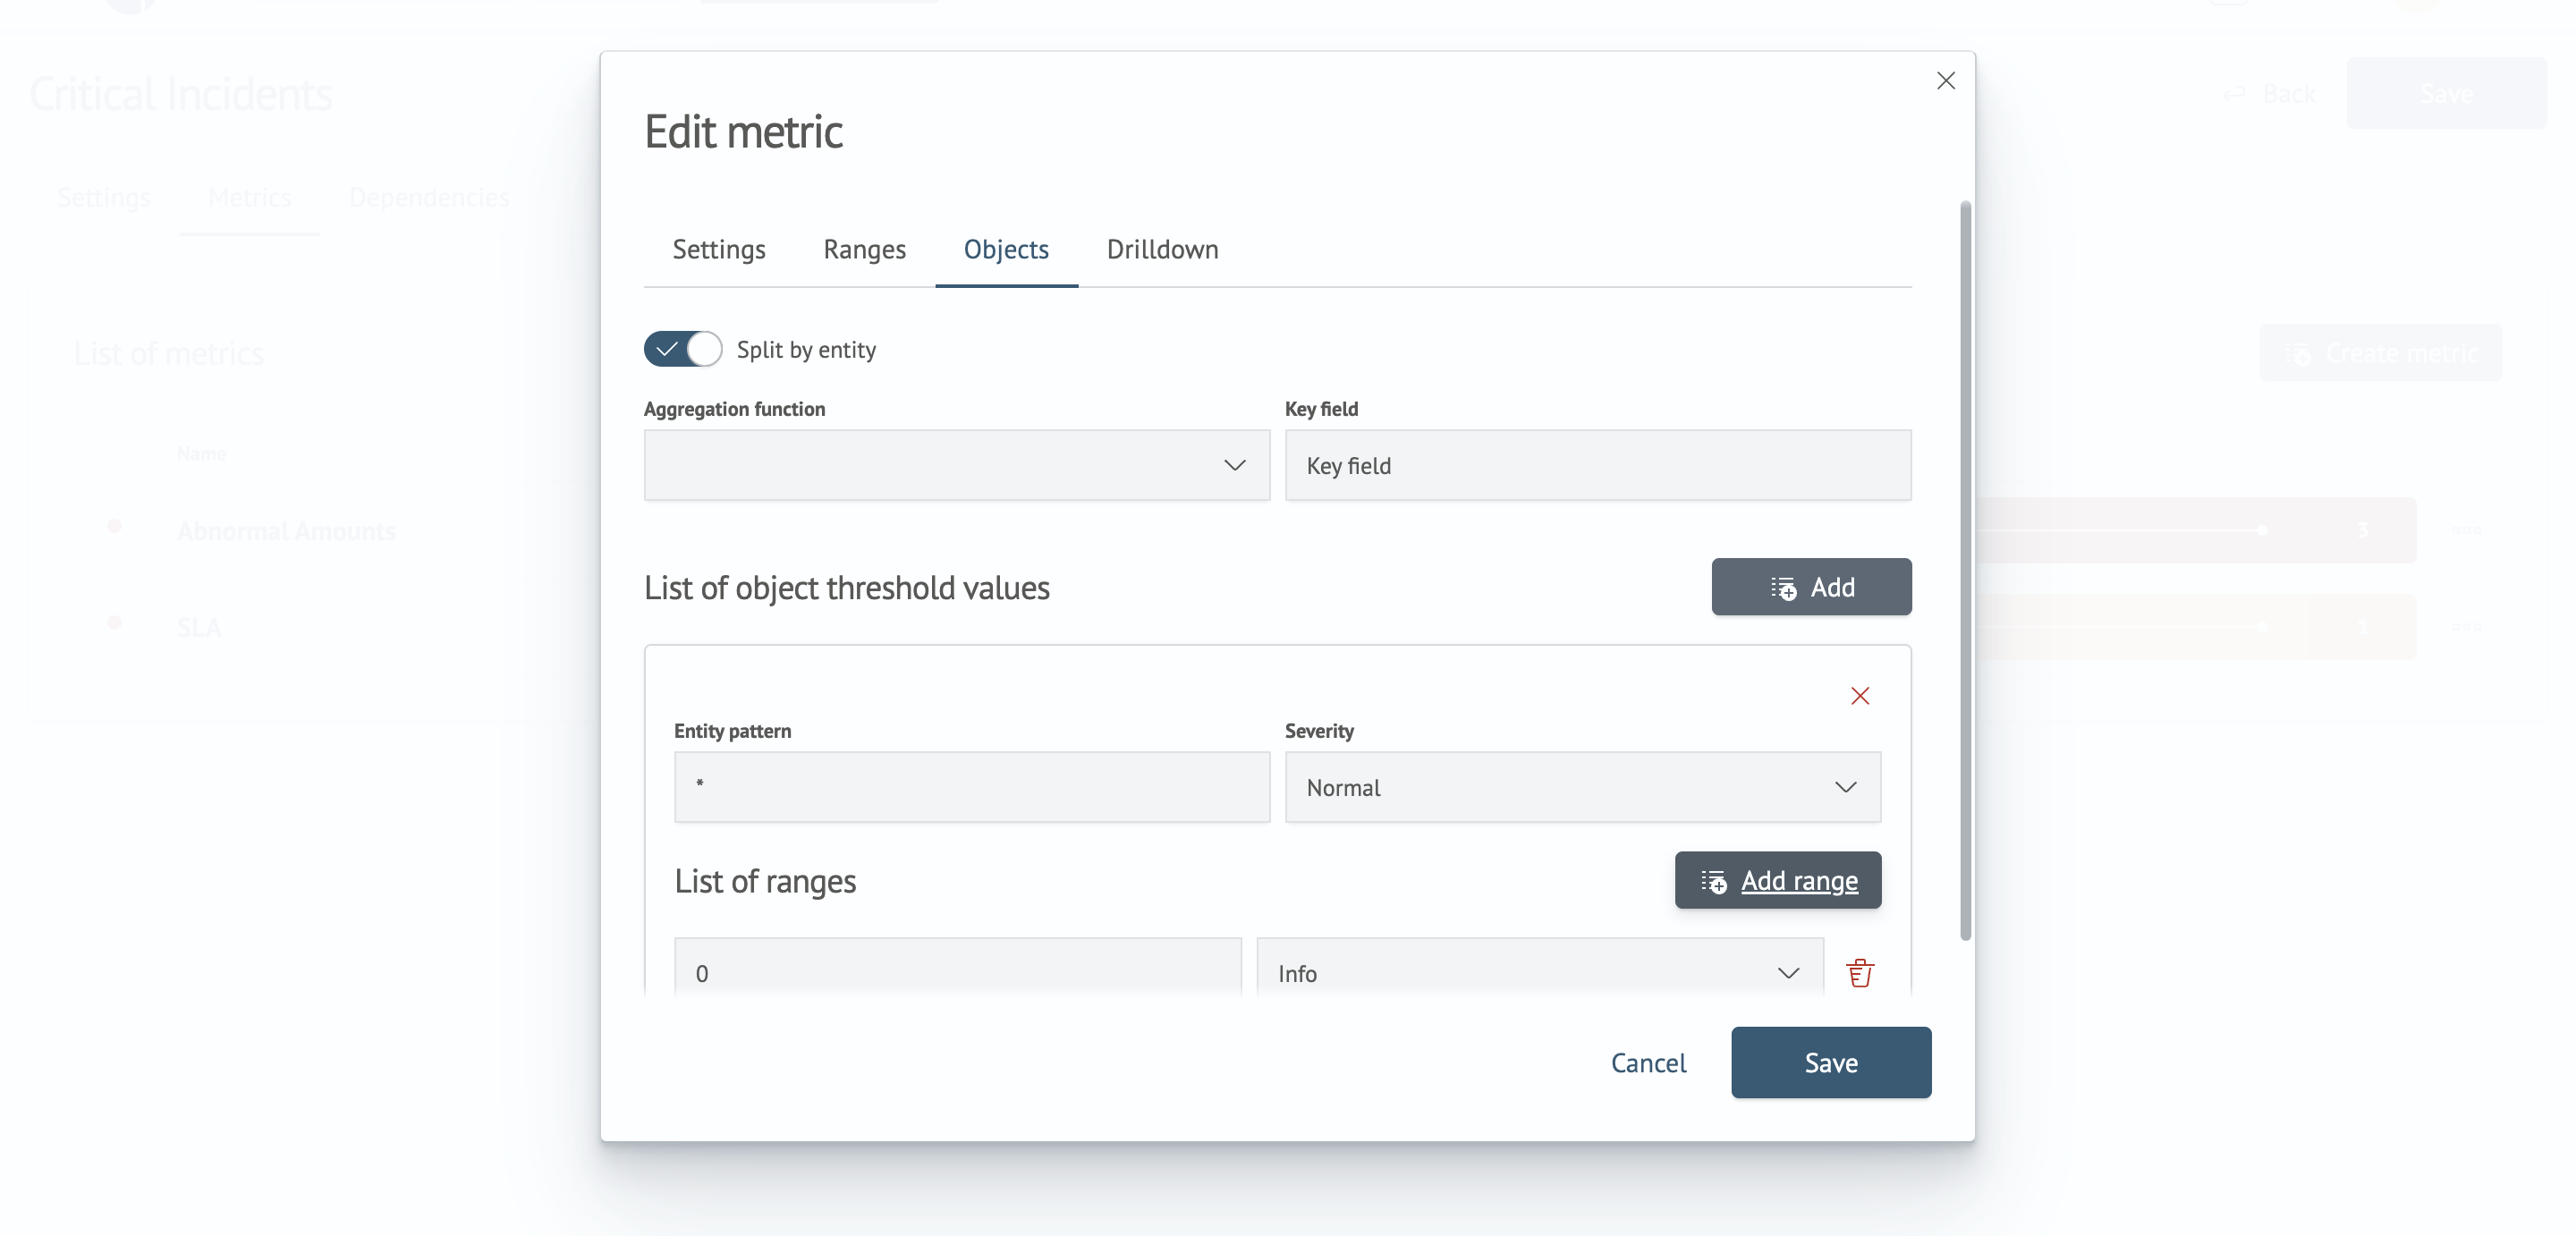
Task: Delete the Info range row
Action: [1859, 973]
